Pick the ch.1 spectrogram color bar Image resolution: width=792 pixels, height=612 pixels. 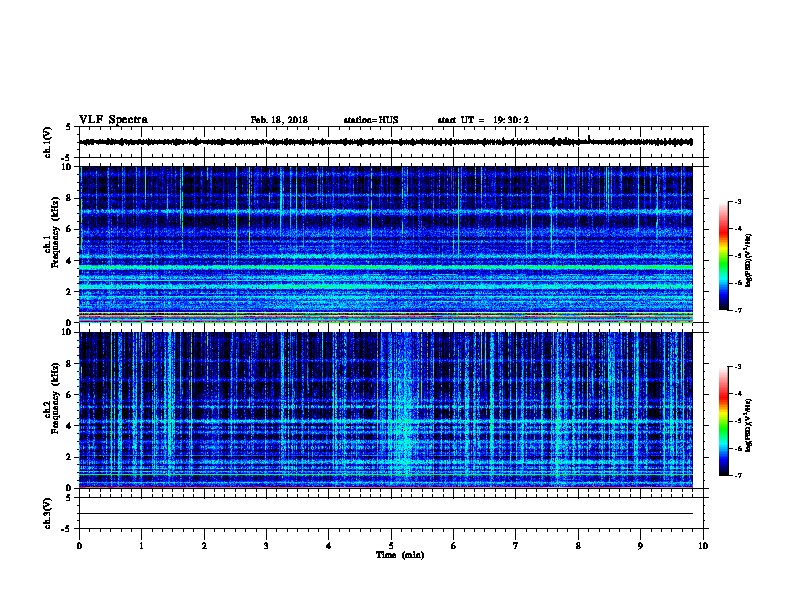724,256
